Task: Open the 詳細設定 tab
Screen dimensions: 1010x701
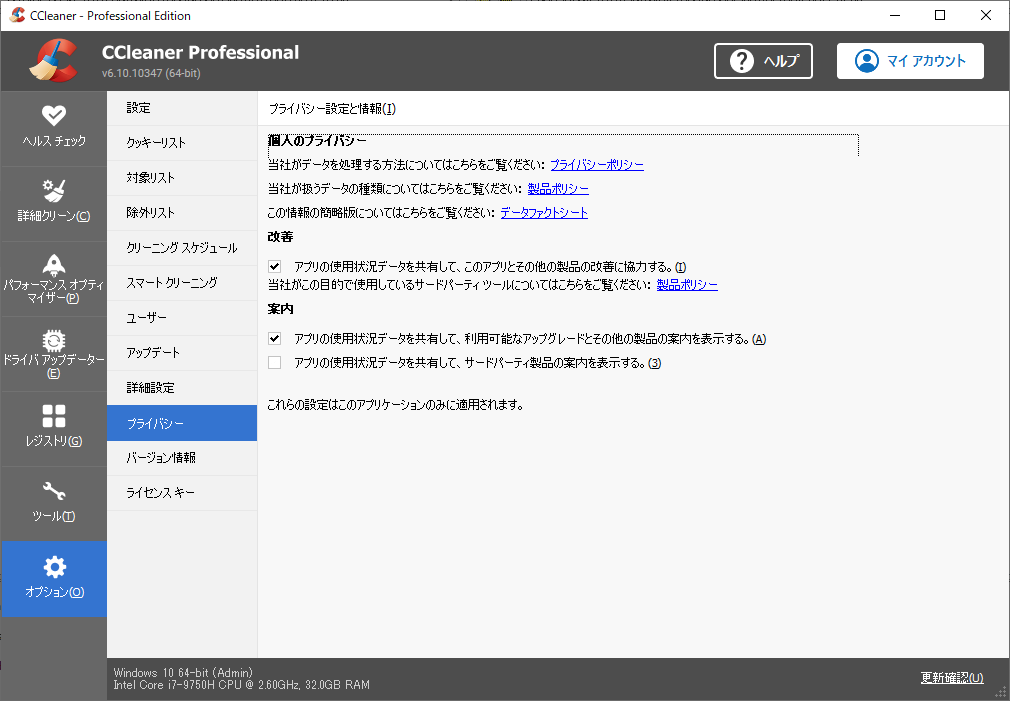Action: coord(182,388)
